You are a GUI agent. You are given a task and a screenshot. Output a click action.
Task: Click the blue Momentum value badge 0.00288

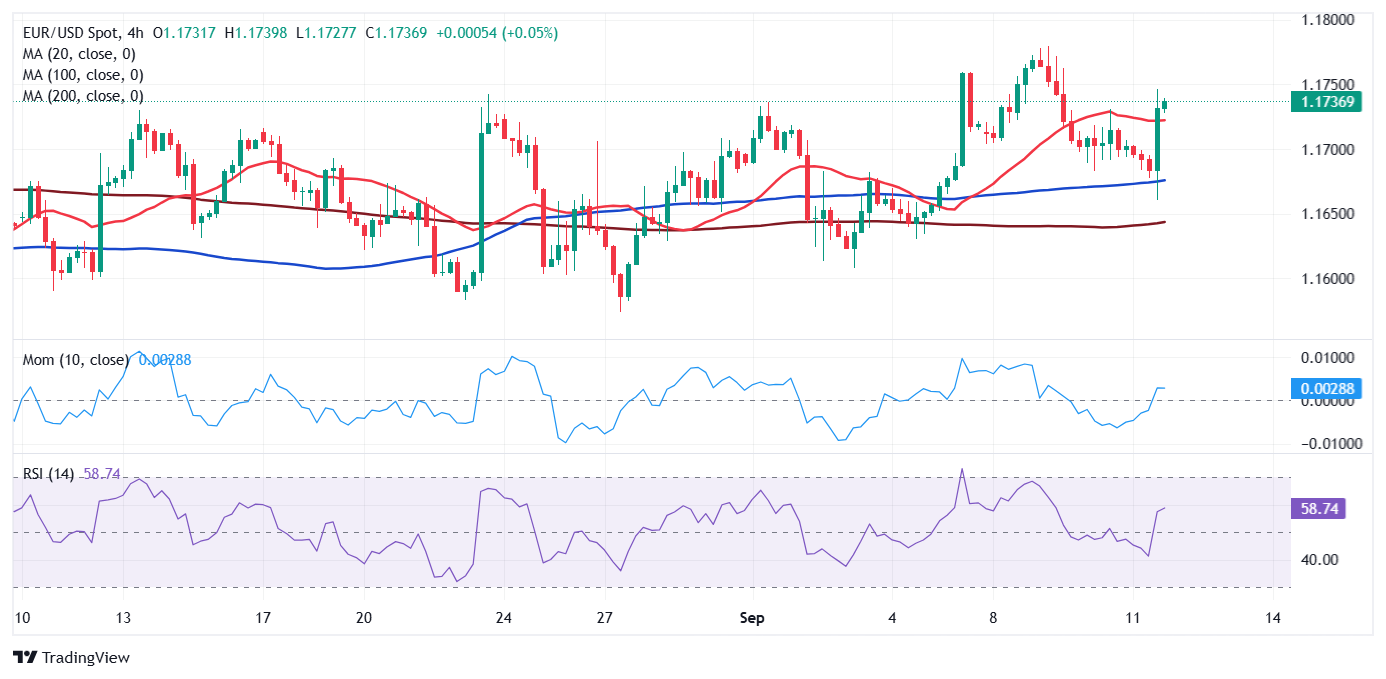pos(1325,388)
